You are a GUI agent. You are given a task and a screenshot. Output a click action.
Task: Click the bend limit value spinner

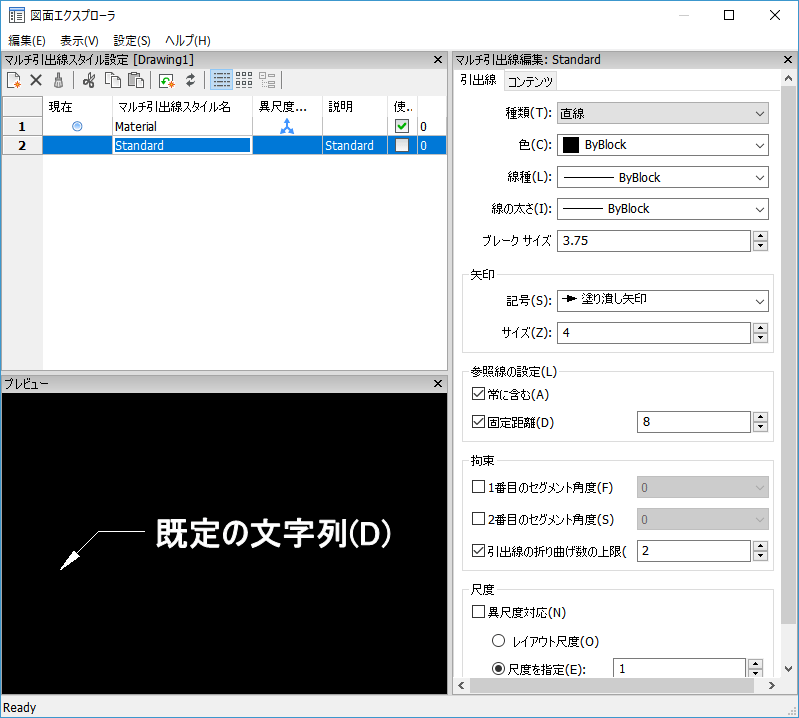tap(760, 551)
